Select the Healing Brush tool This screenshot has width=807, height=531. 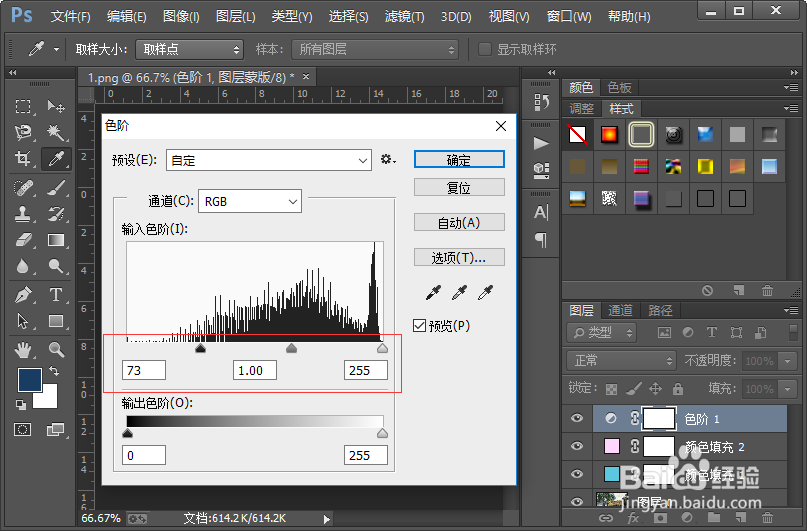(23, 188)
